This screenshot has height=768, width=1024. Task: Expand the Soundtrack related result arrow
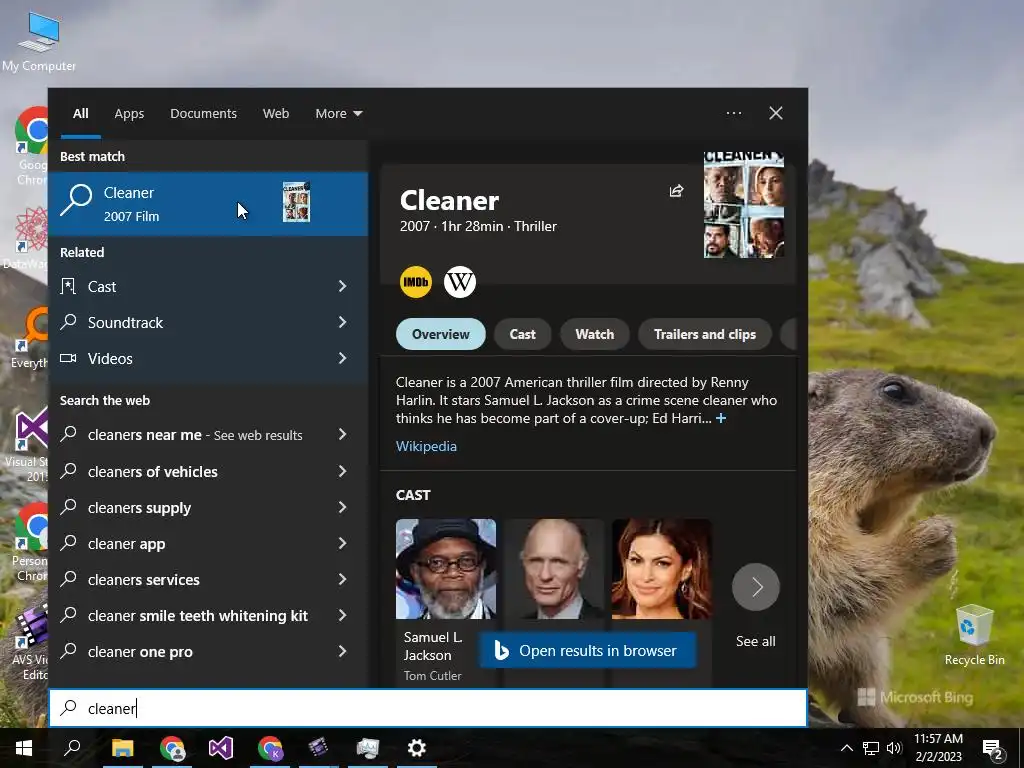coord(342,322)
